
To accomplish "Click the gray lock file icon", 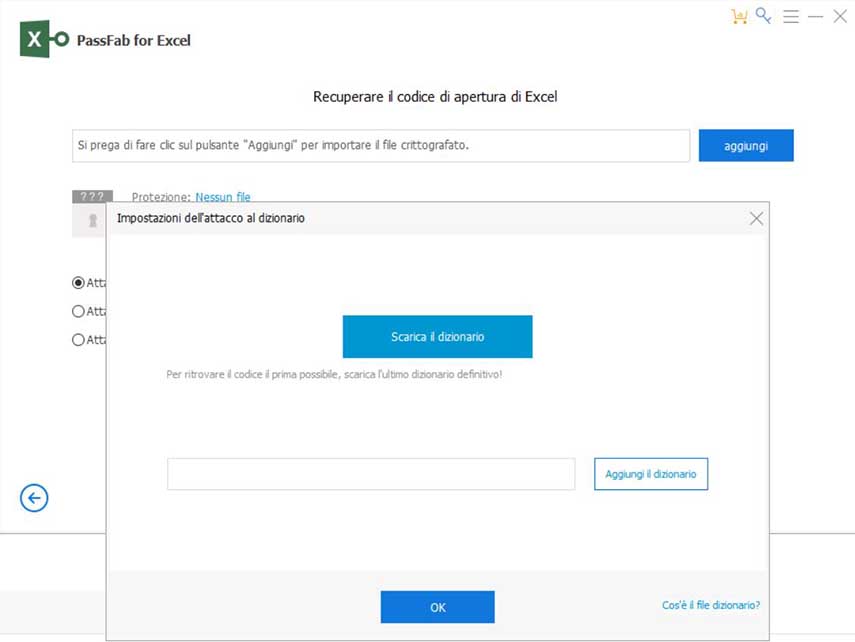I will click(88, 220).
